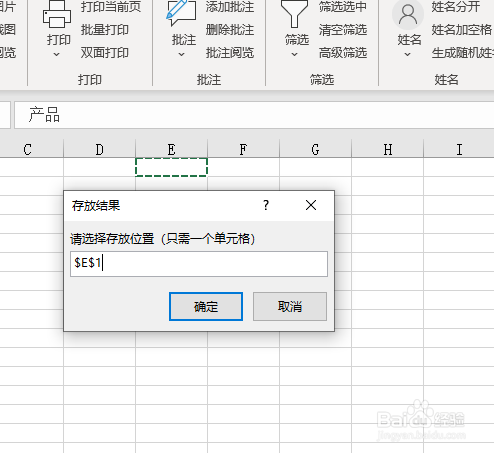Click the $E$1 location input field
Screen dimensions: 494x453
pyautogui.click(x=199, y=264)
